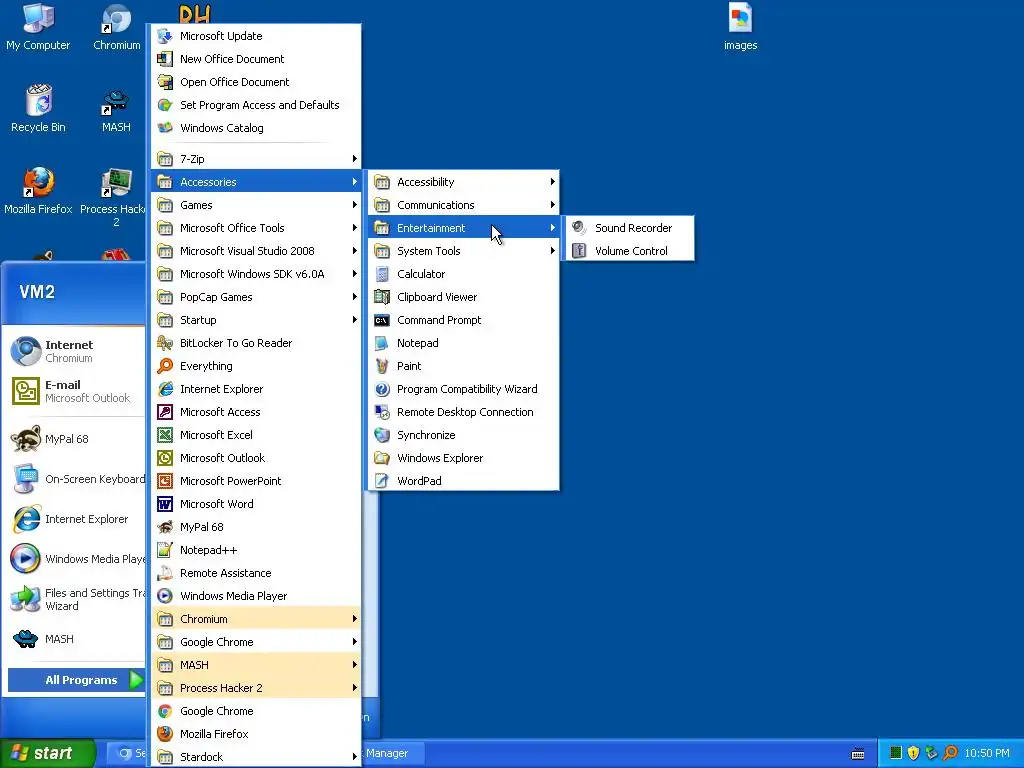Launch Mozilla Firefox from All Programs list
Screen dimensions: 1024x768
click(256, 734)
